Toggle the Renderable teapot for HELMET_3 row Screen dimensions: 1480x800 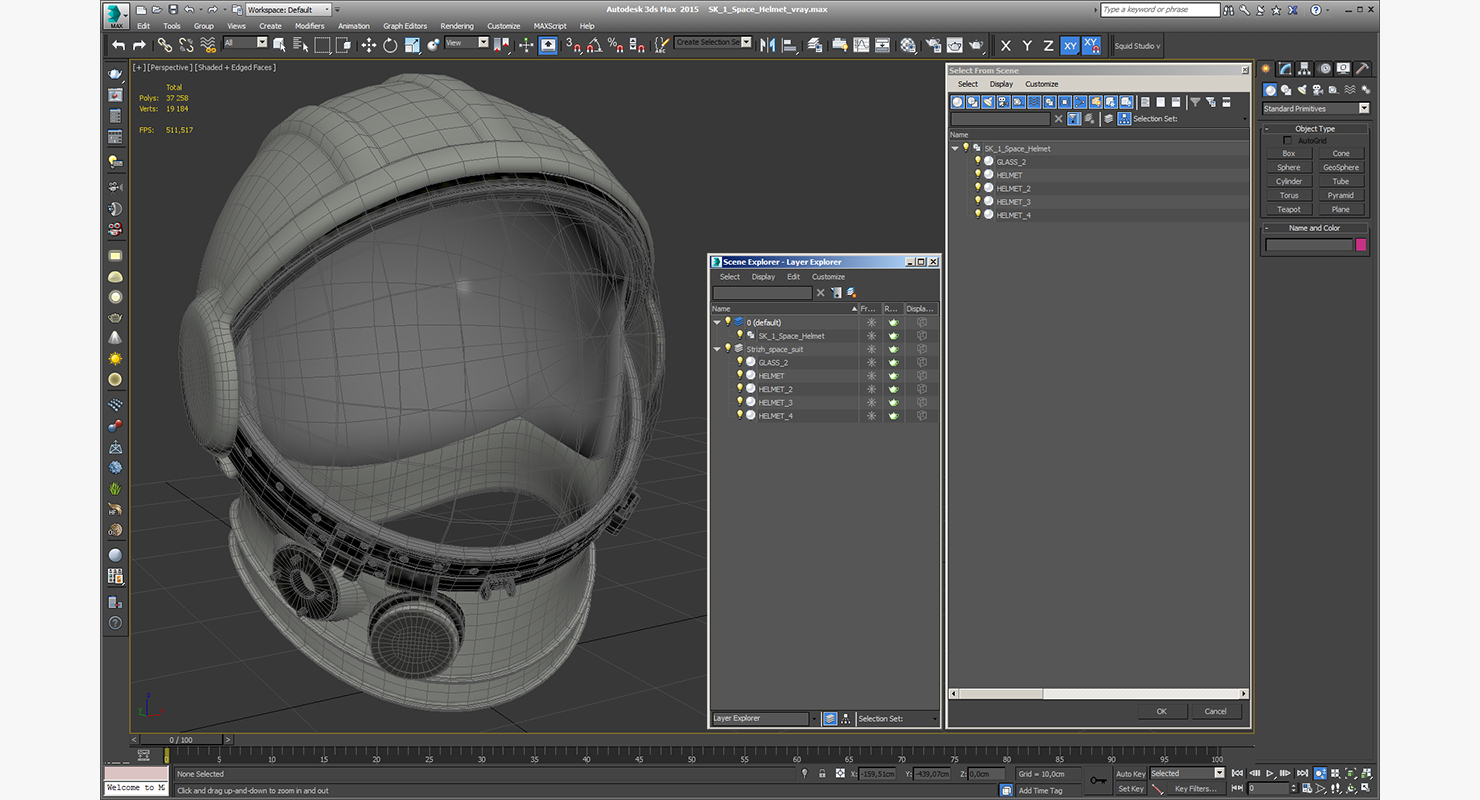[x=894, y=402]
